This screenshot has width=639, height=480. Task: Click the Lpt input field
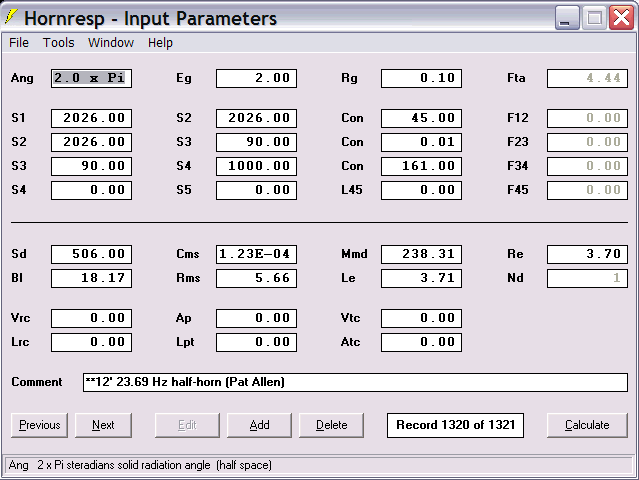[256, 342]
